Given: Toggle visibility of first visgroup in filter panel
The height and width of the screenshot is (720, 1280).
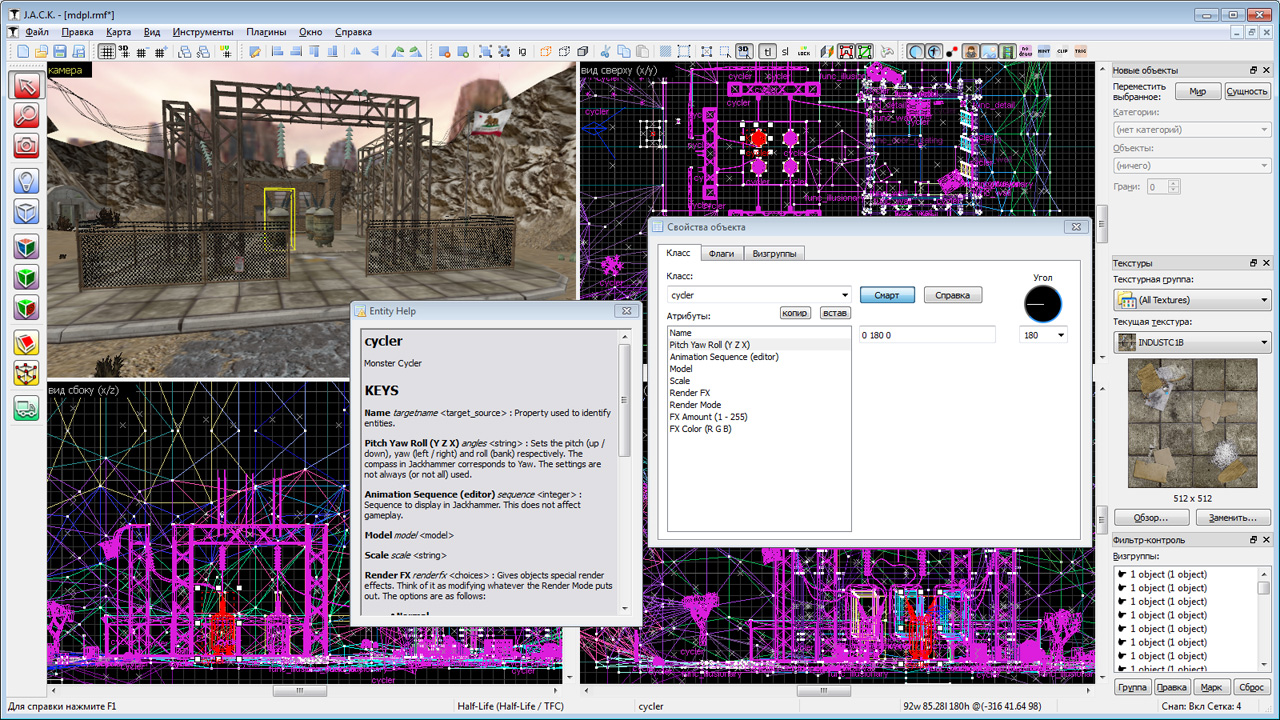Looking at the screenshot, I should pyautogui.click(x=1122, y=573).
